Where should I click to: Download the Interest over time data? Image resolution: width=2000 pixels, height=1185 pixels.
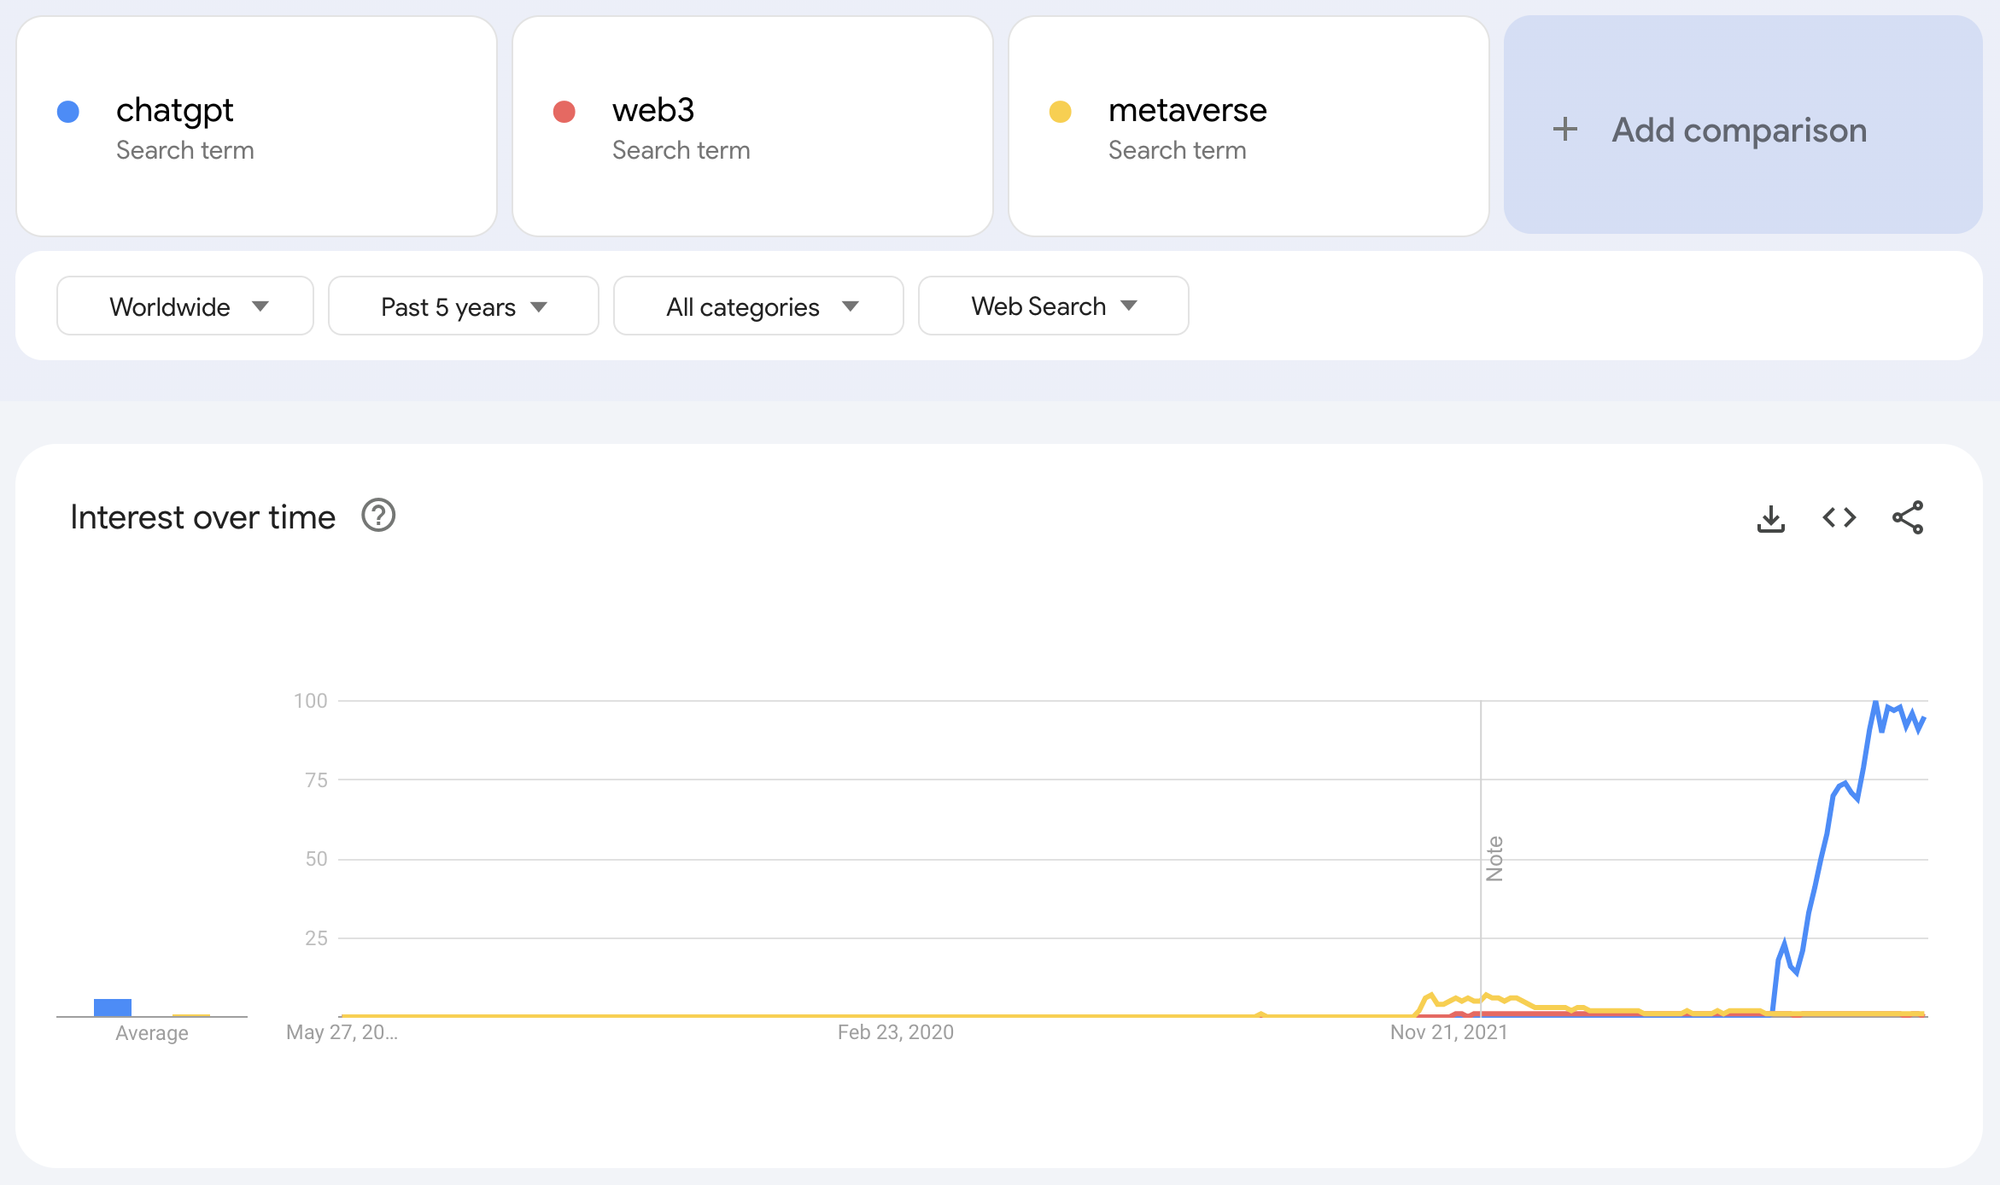coord(1770,518)
